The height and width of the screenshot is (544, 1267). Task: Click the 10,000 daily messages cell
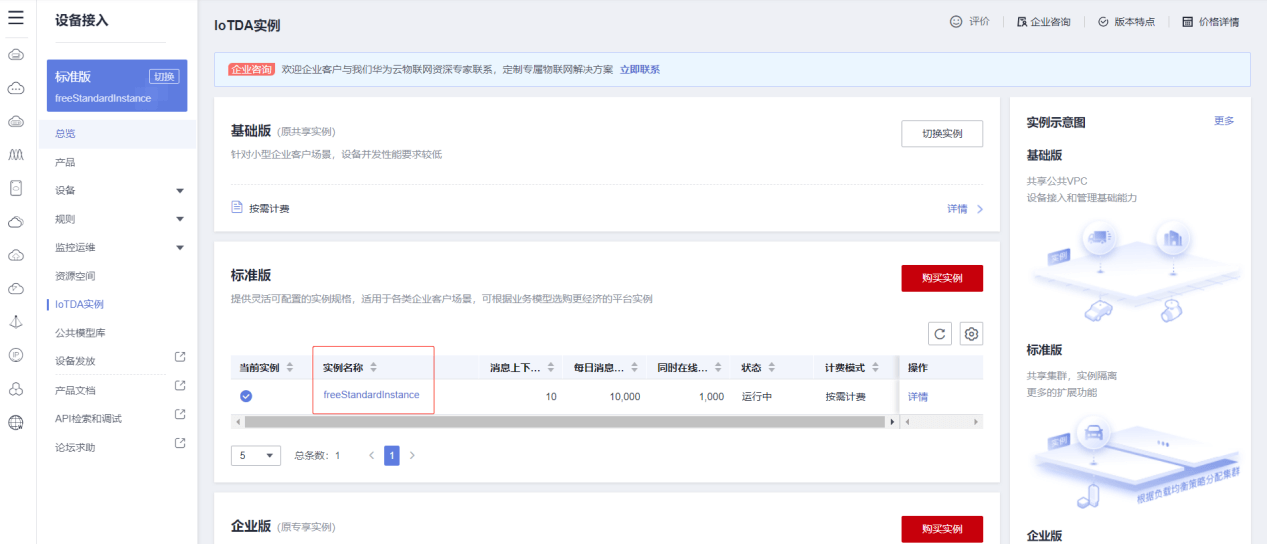(624, 397)
